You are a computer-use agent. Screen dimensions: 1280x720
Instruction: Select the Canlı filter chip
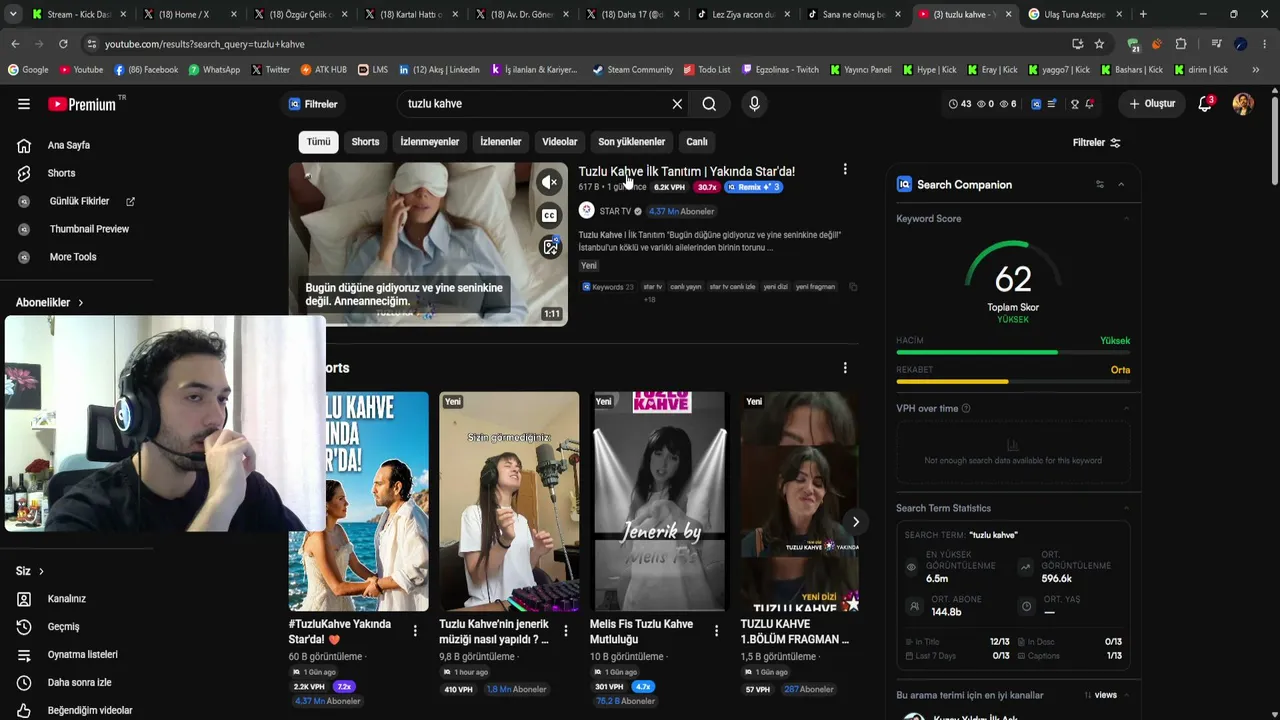click(x=697, y=142)
